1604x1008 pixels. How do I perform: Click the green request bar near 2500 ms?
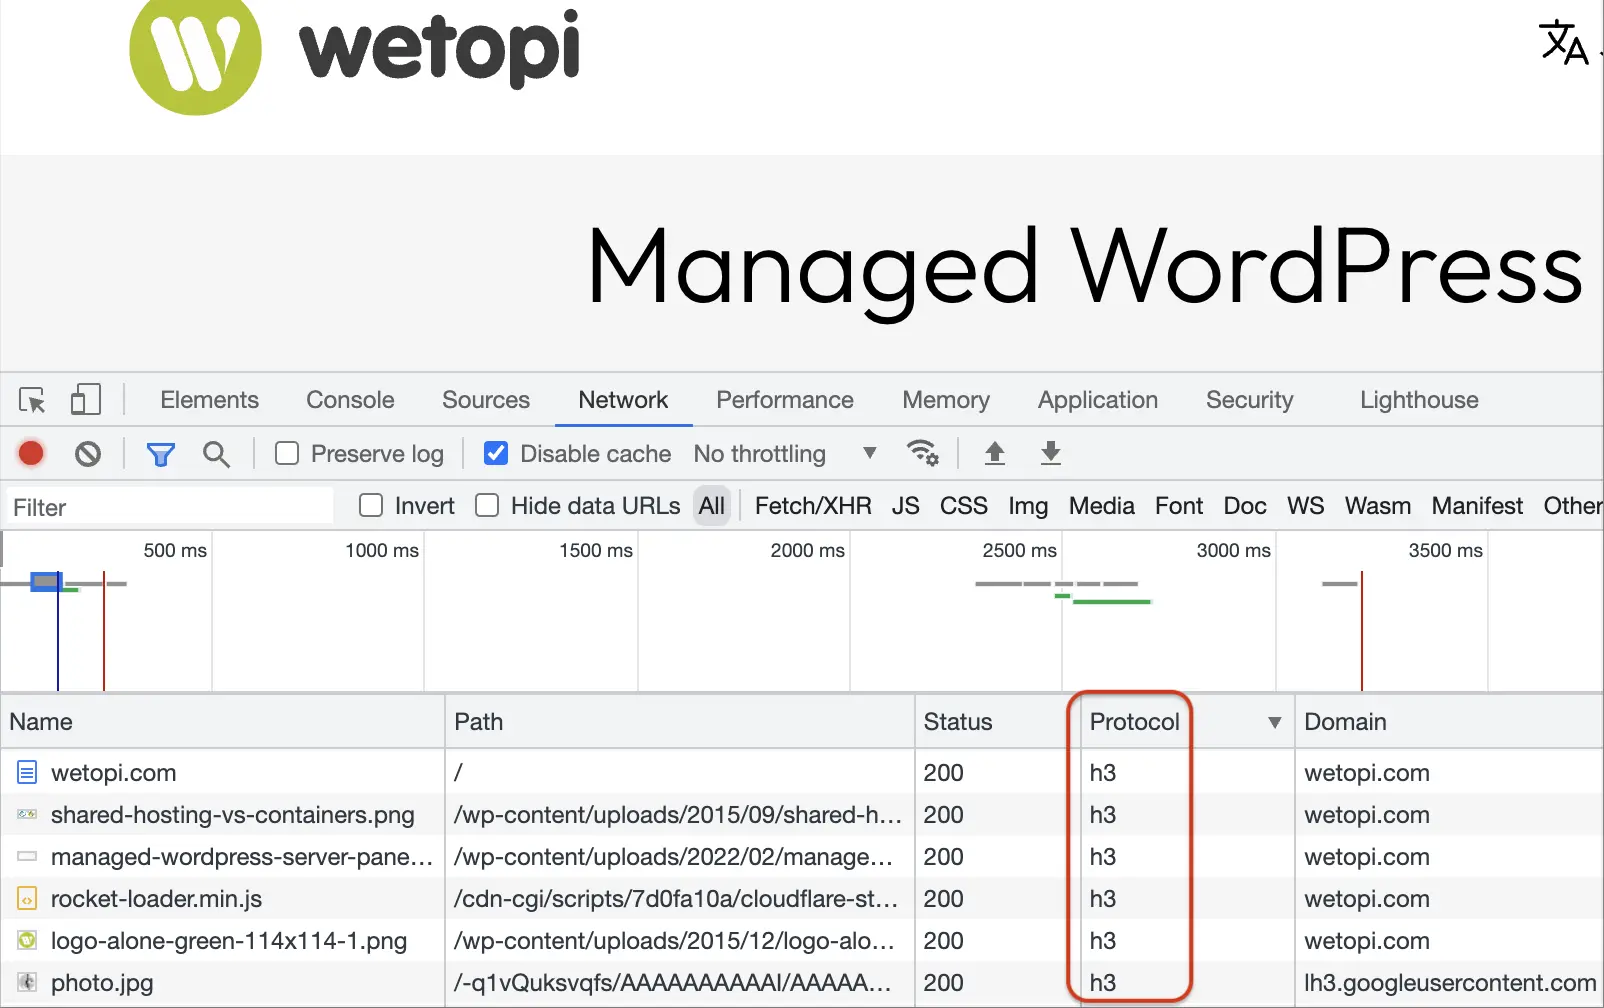pos(1111,602)
